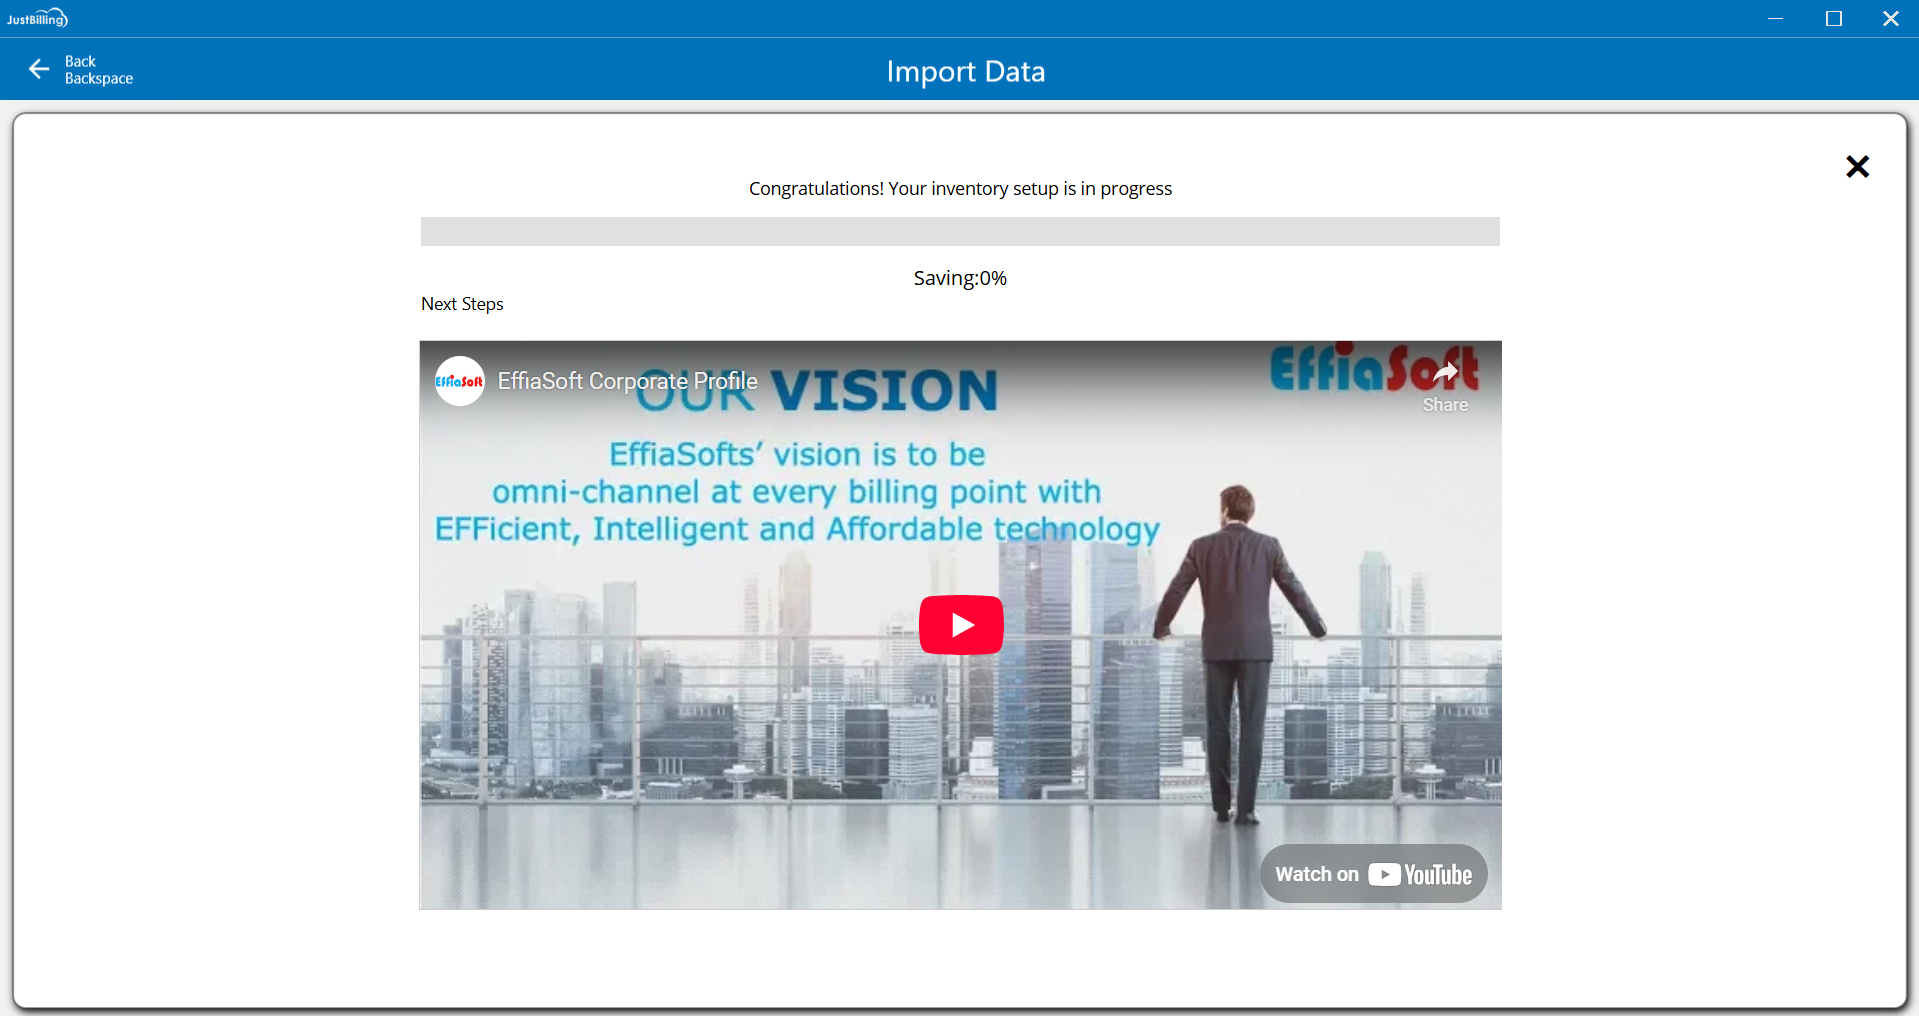Click the gray saving progress bar
Viewport: 1919px width, 1016px height.
pyautogui.click(x=960, y=231)
